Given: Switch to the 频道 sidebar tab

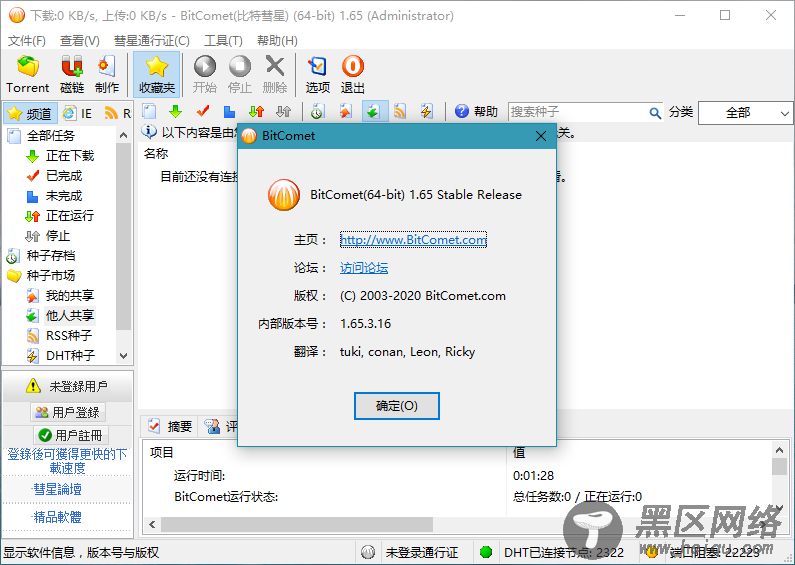Looking at the screenshot, I should coord(30,113).
